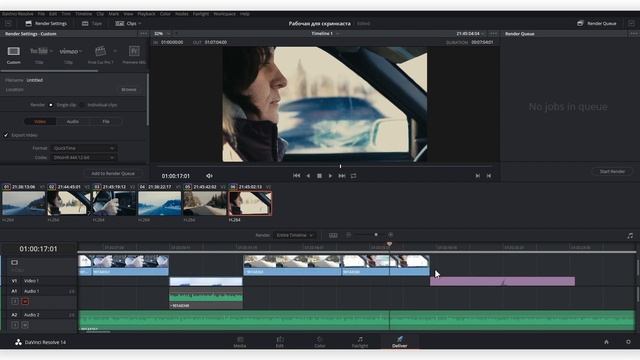Viewport: 640px width, 360px height.
Task: Open Render Settings panel options menu
Action: point(143,34)
